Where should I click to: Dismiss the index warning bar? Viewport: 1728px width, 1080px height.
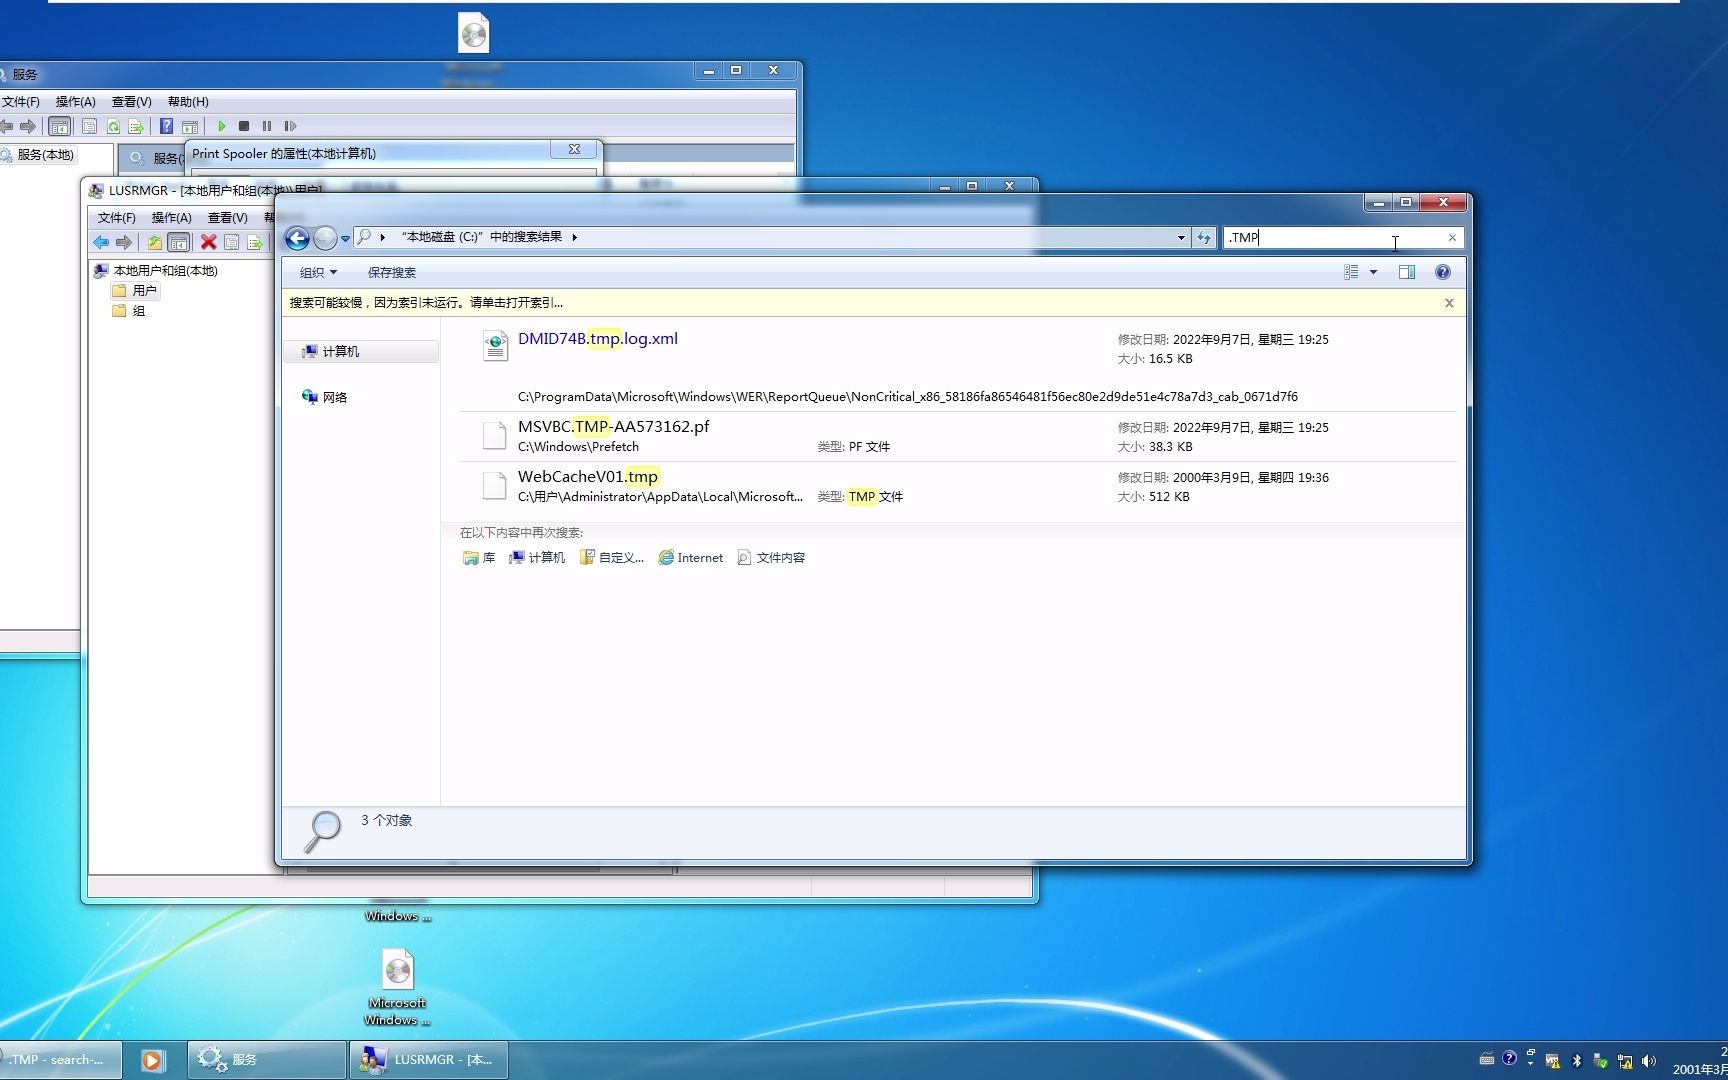click(x=1449, y=303)
